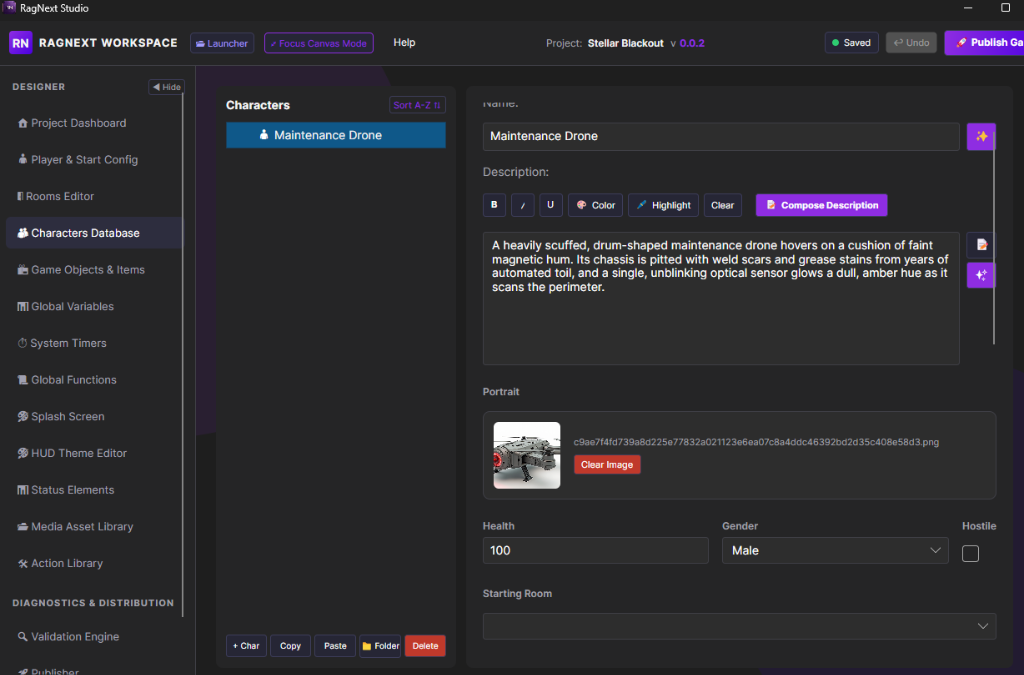Toggle Focus Canvas Mode

pyautogui.click(x=319, y=43)
